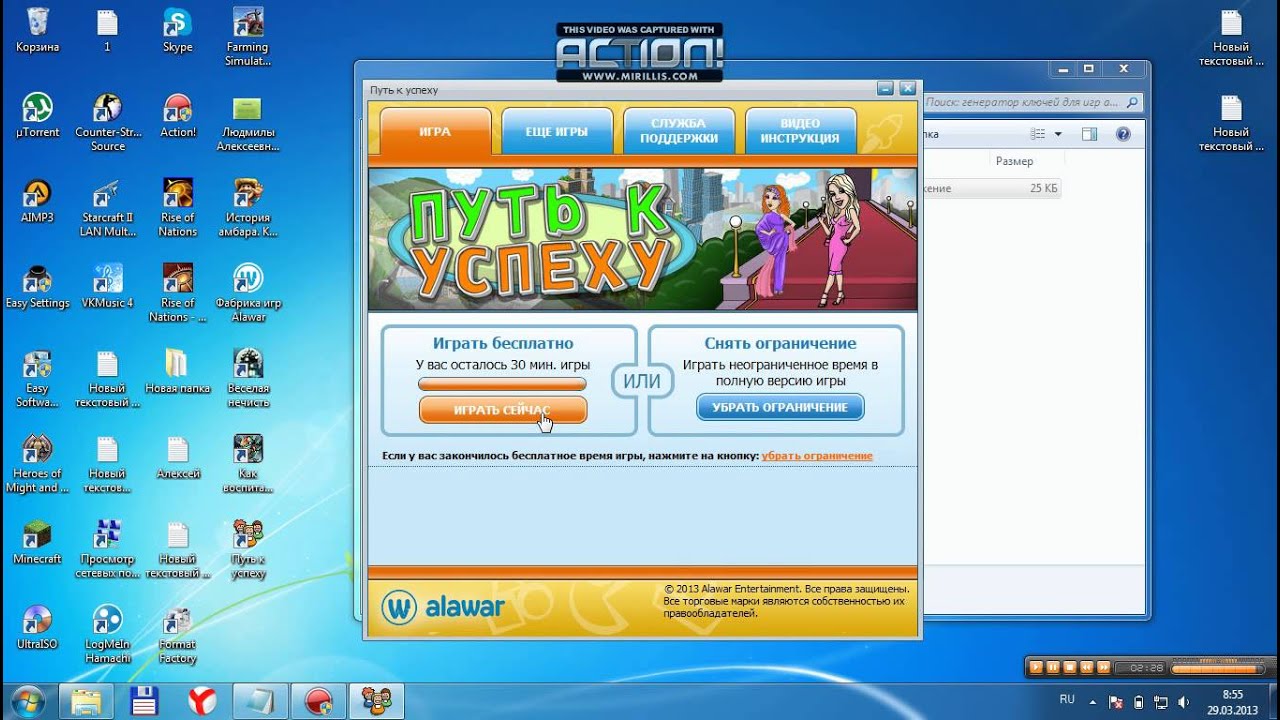This screenshot has width=1280, height=720.
Task: Click the ИГРАТЬ СЕЙЧАС button
Action: click(x=502, y=410)
